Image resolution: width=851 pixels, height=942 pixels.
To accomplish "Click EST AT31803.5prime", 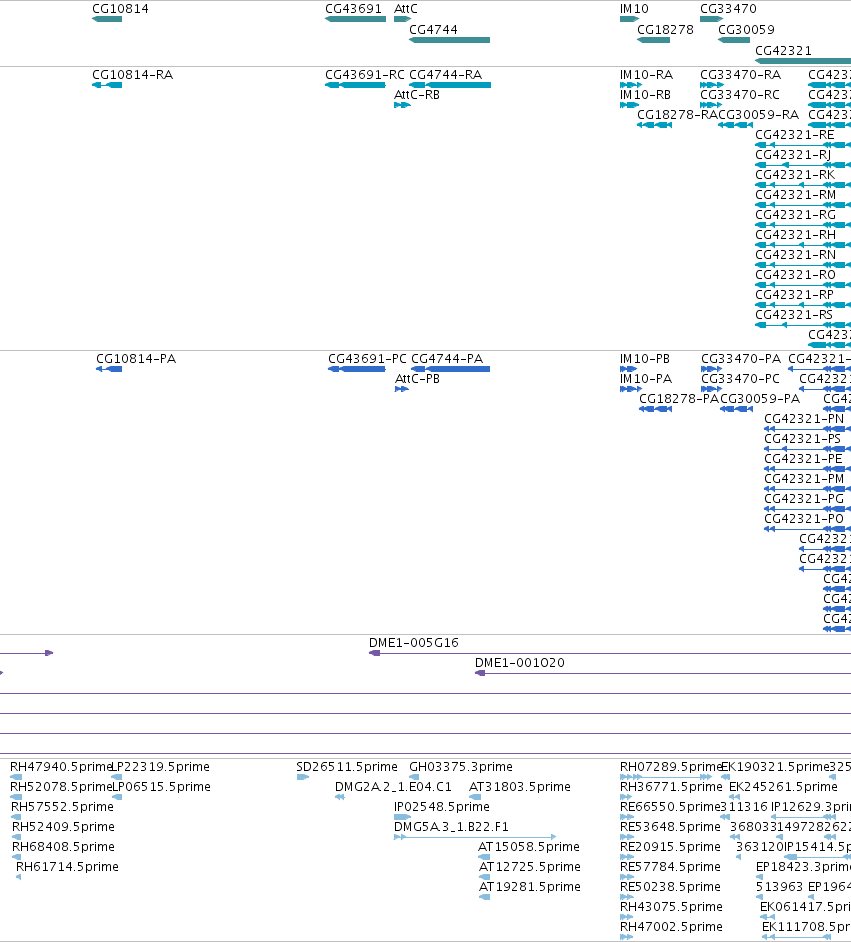I will 519,787.
